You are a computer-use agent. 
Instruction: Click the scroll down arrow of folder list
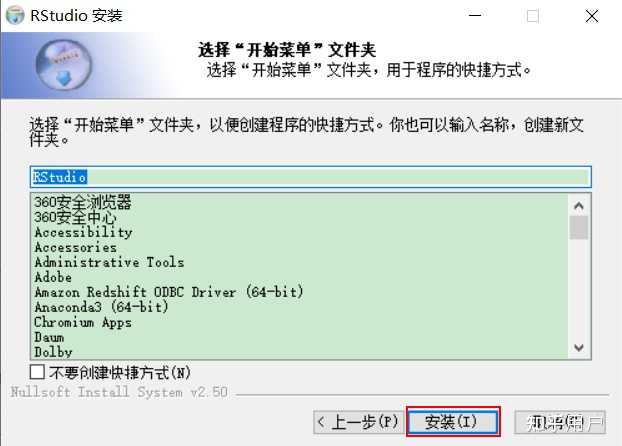click(579, 348)
